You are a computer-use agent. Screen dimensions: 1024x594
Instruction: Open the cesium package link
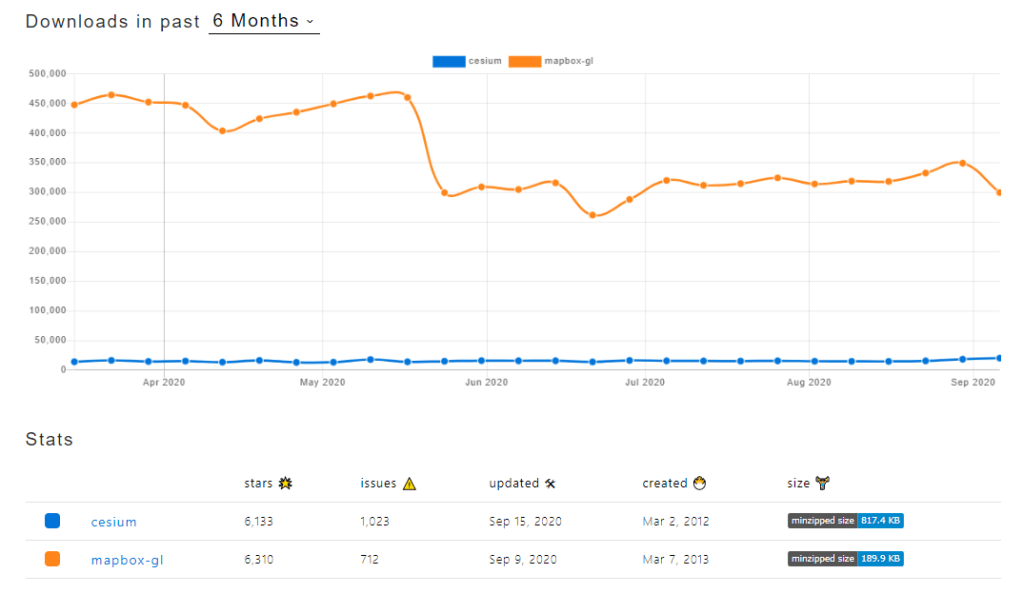point(113,522)
